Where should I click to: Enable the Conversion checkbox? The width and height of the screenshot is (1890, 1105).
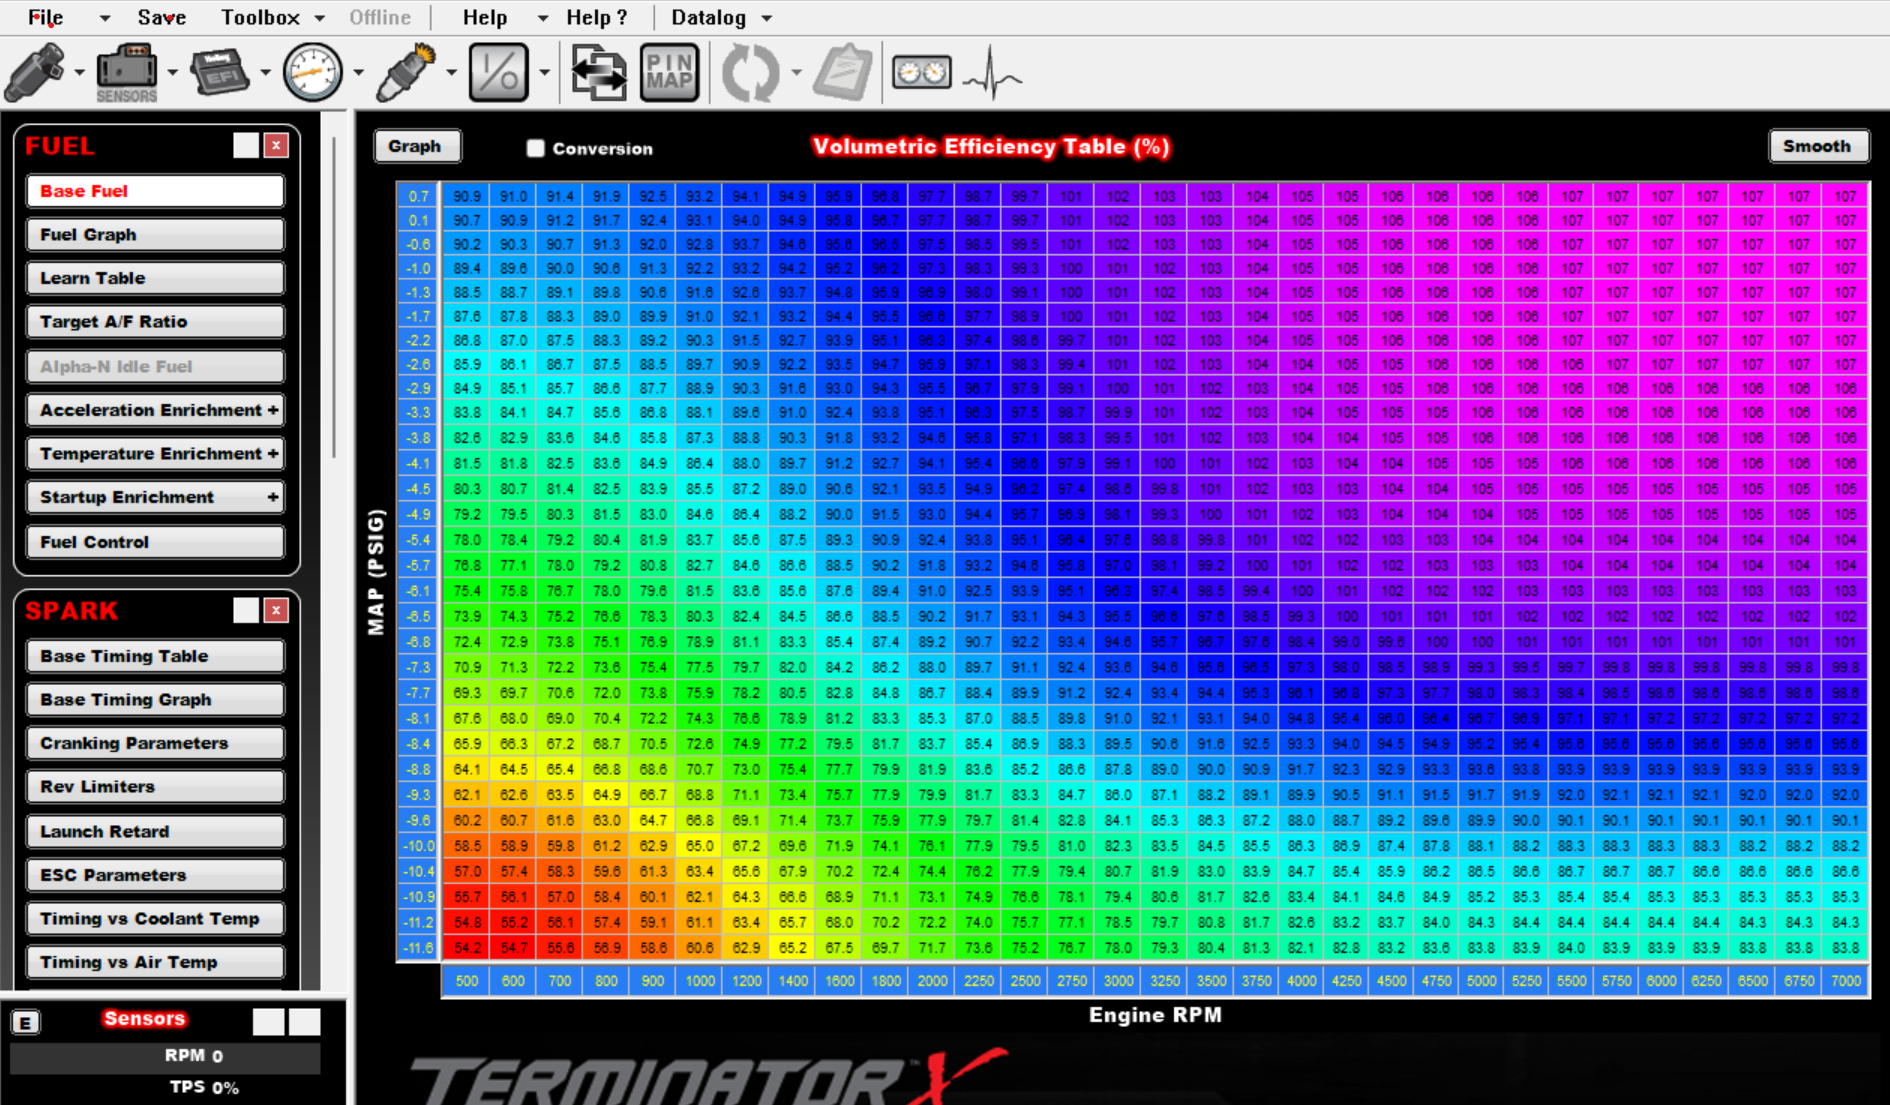[536, 148]
